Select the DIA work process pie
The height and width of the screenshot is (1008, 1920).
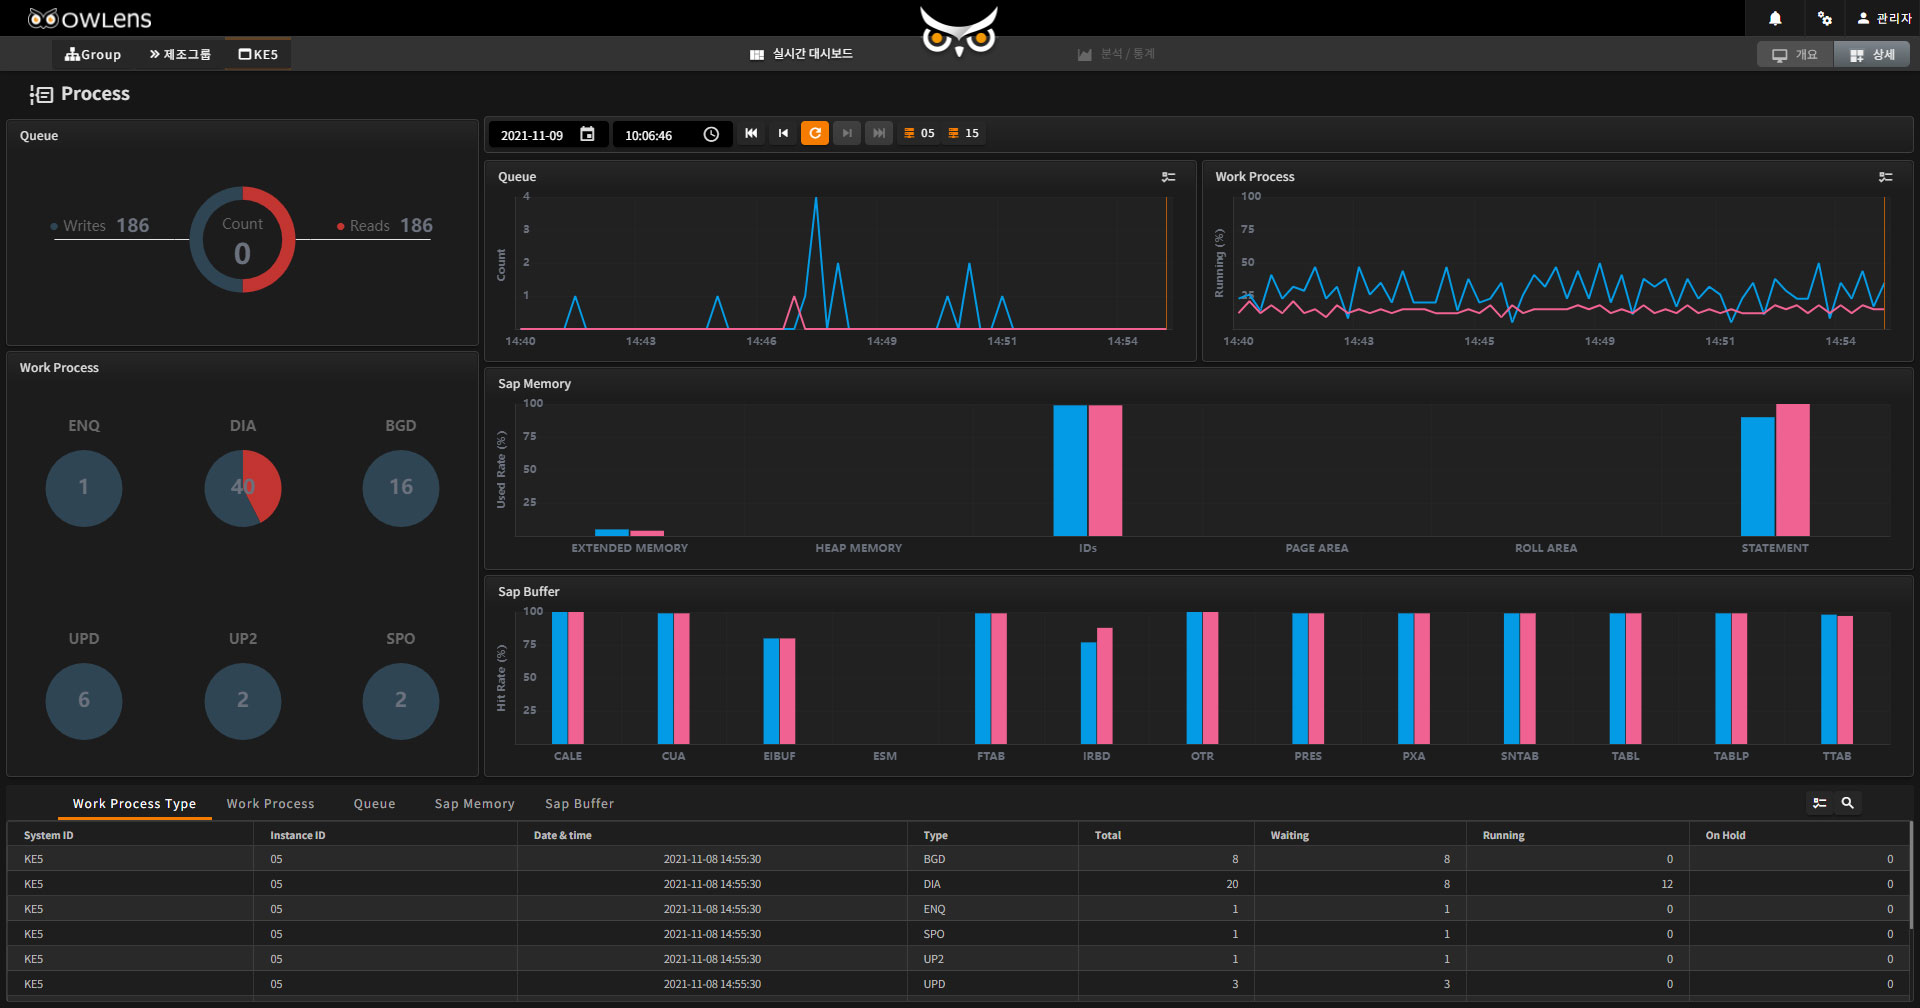click(x=243, y=488)
